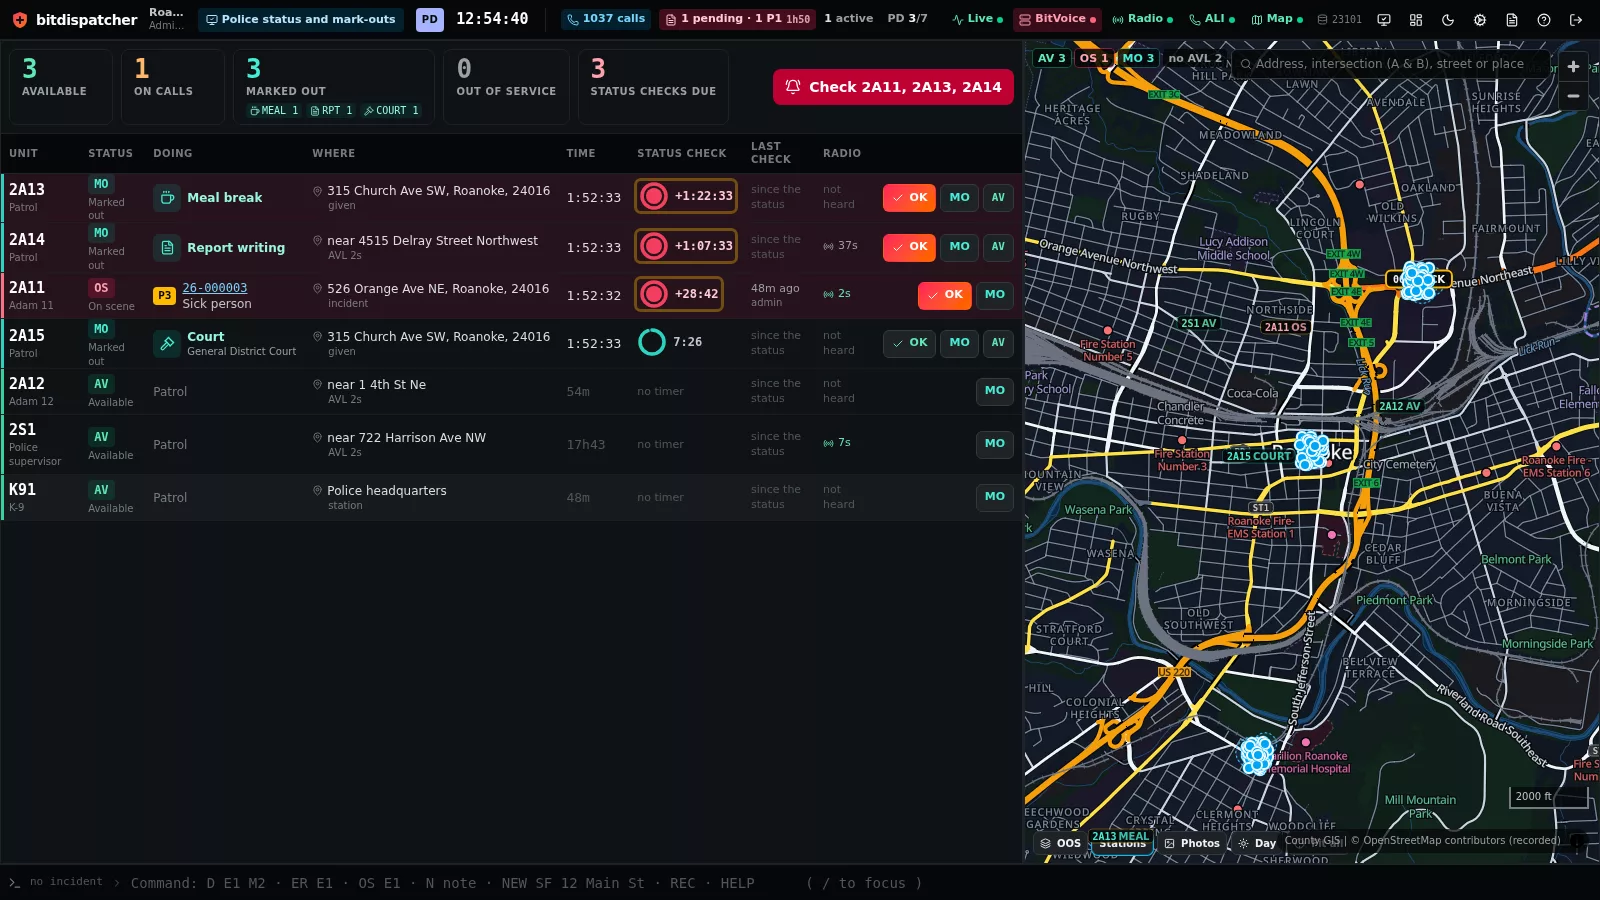Click the Meal break status icon for 2A13
The height and width of the screenshot is (900, 1600).
(x=167, y=197)
